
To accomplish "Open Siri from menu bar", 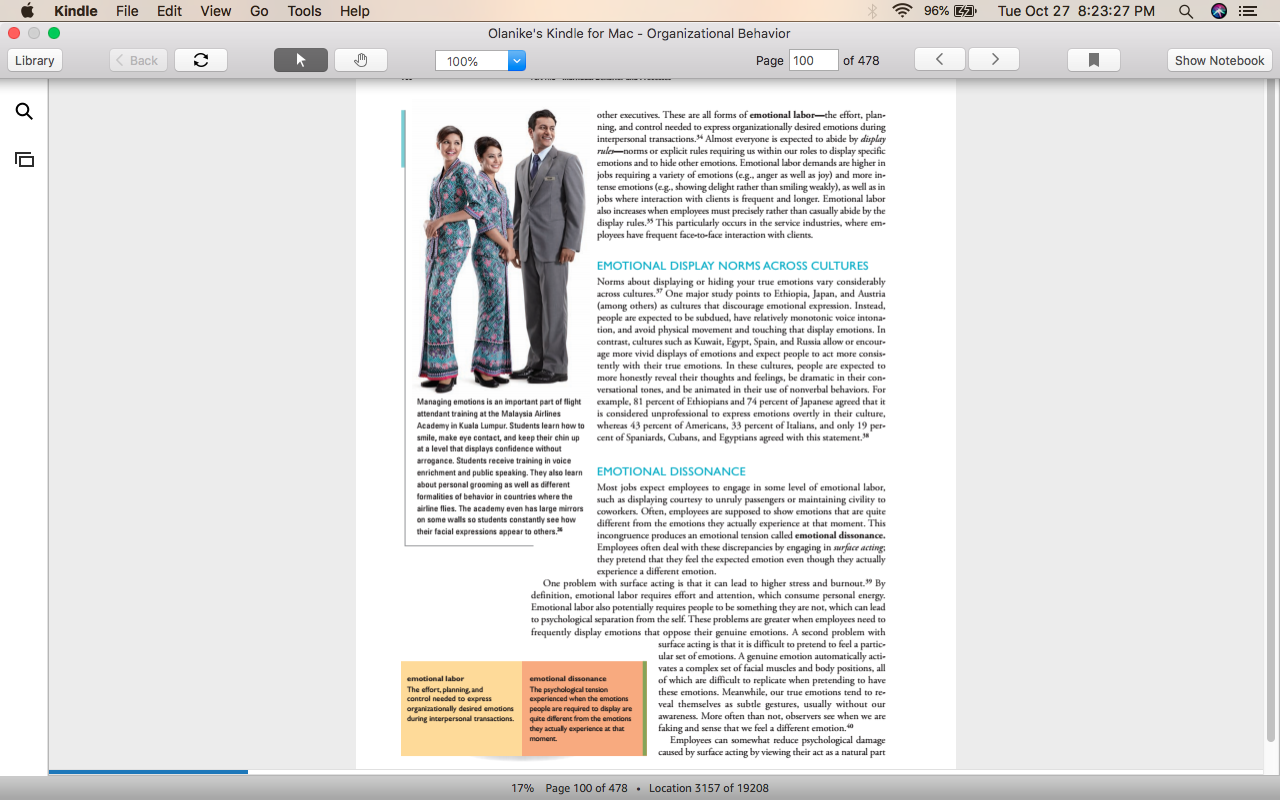I will pos(1218,11).
